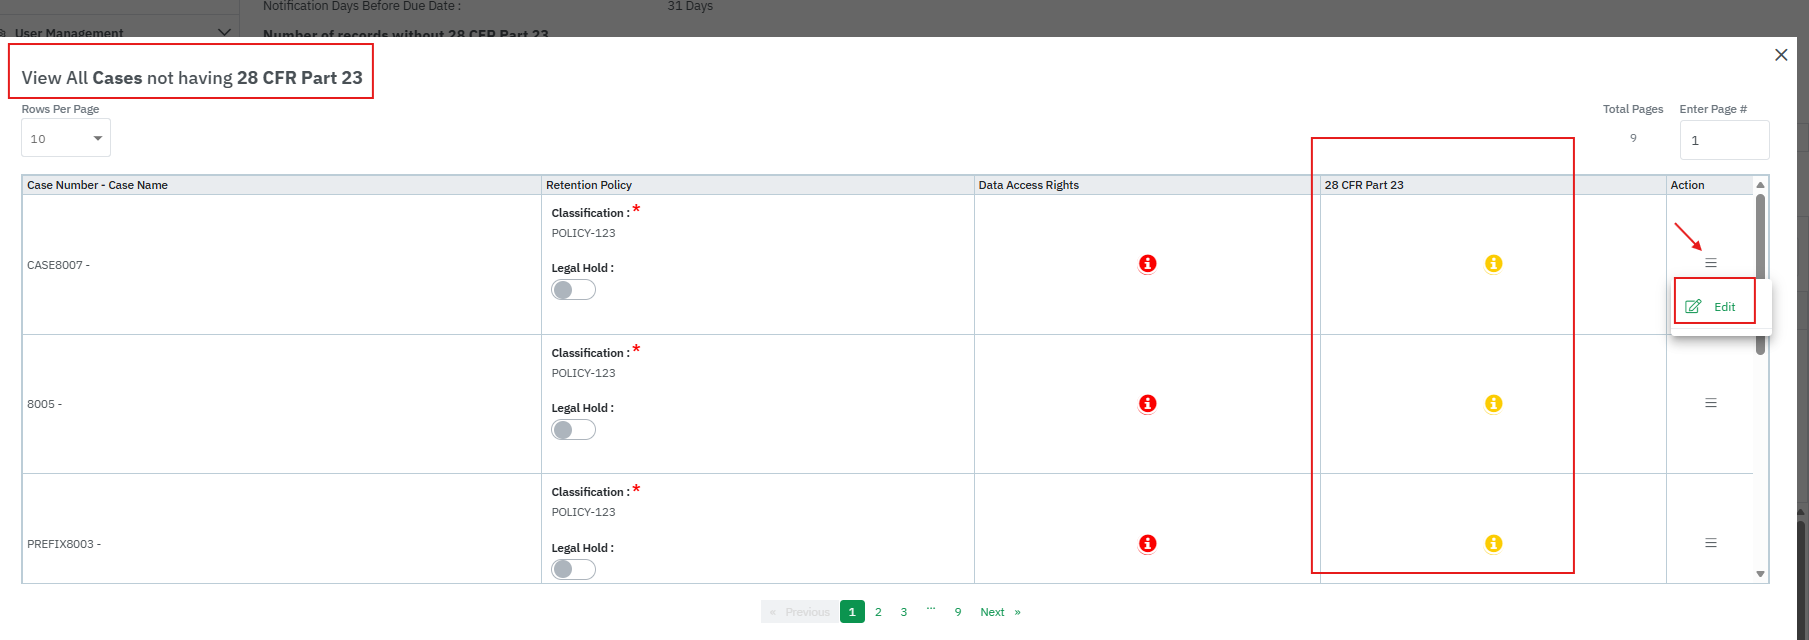Click yellow info icon in CASE8007 row
The image size is (1809, 640).
pyautogui.click(x=1493, y=264)
